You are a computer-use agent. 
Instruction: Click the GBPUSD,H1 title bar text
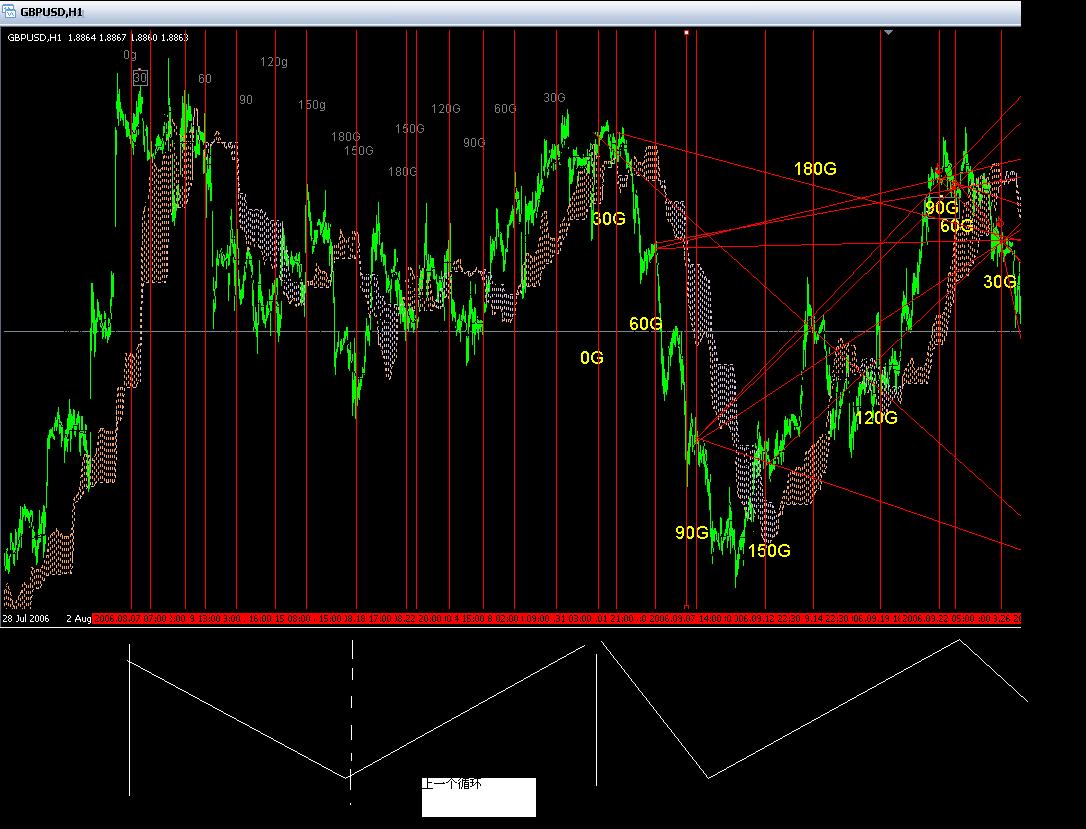click(x=51, y=12)
